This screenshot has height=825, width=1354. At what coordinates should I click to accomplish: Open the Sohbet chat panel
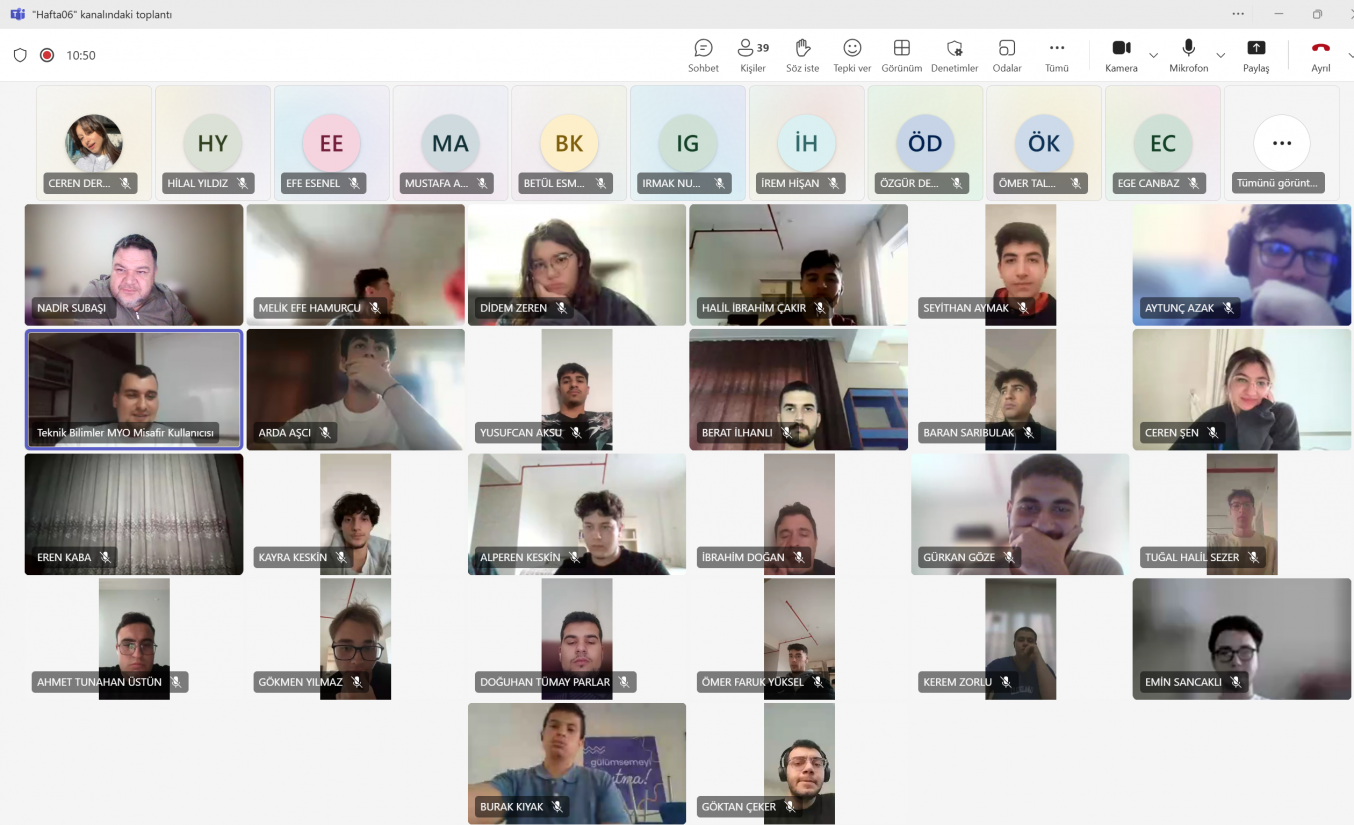[703, 55]
